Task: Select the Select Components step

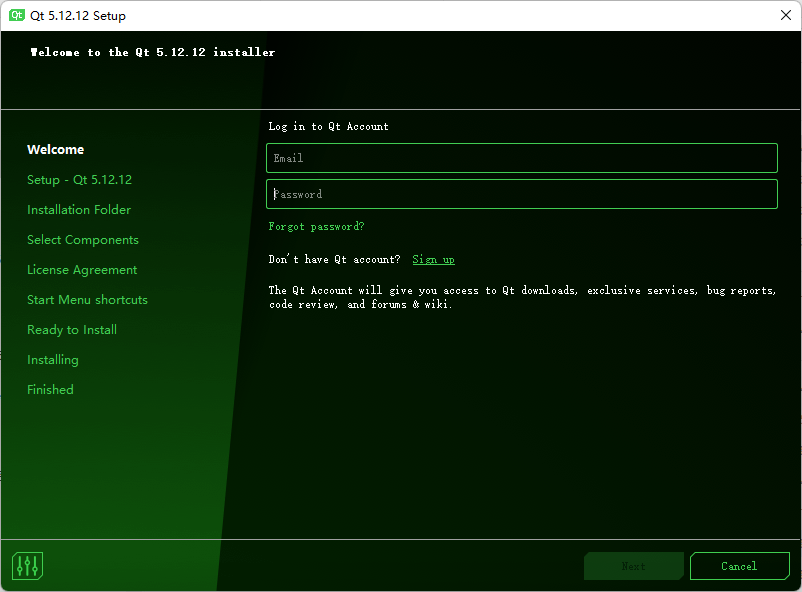Action: point(82,239)
